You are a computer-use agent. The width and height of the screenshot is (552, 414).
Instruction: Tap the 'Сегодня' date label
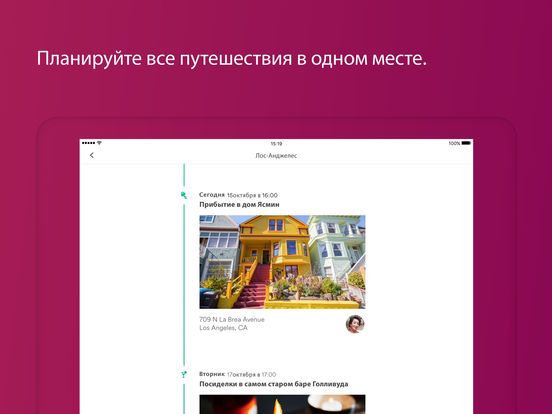(x=212, y=195)
